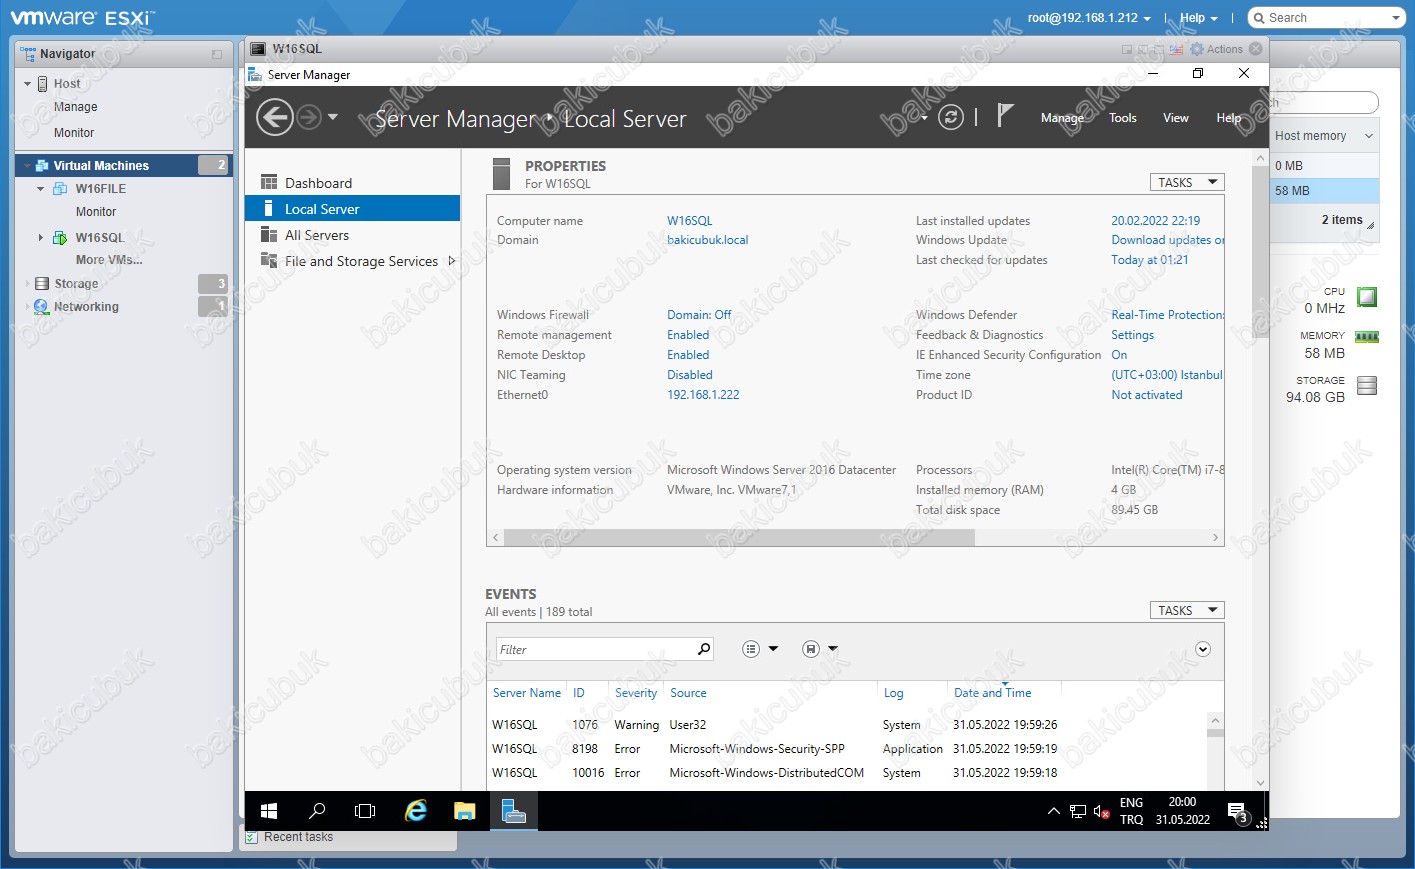Open Server Manager Help menu
The height and width of the screenshot is (869, 1415).
[x=1229, y=118]
